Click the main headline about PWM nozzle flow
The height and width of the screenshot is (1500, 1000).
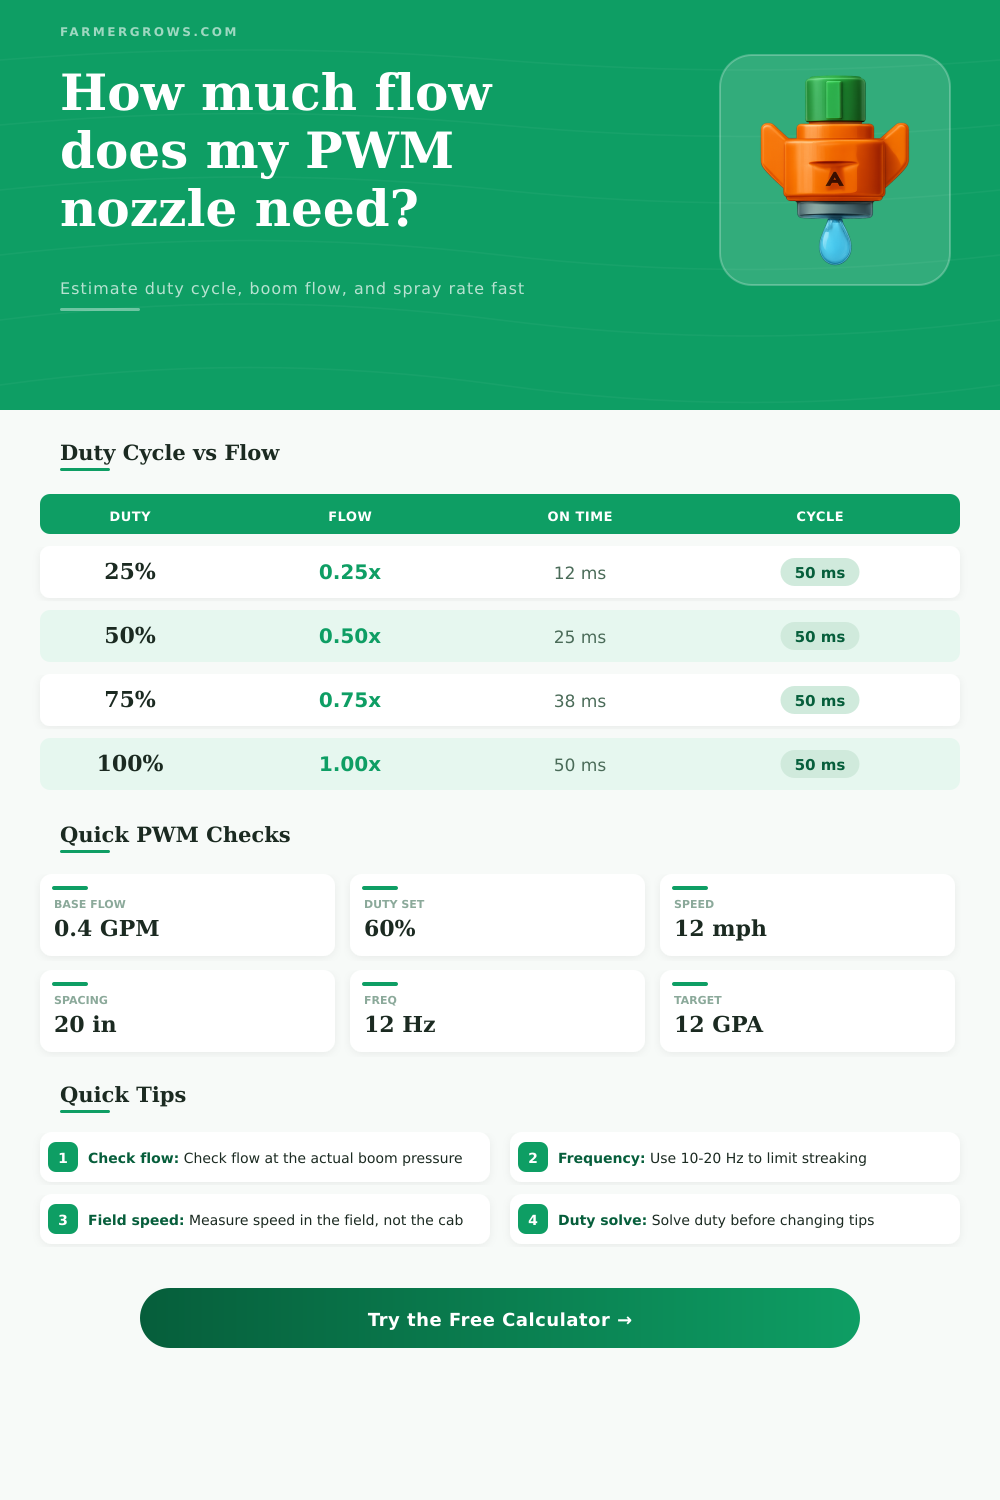point(277,150)
